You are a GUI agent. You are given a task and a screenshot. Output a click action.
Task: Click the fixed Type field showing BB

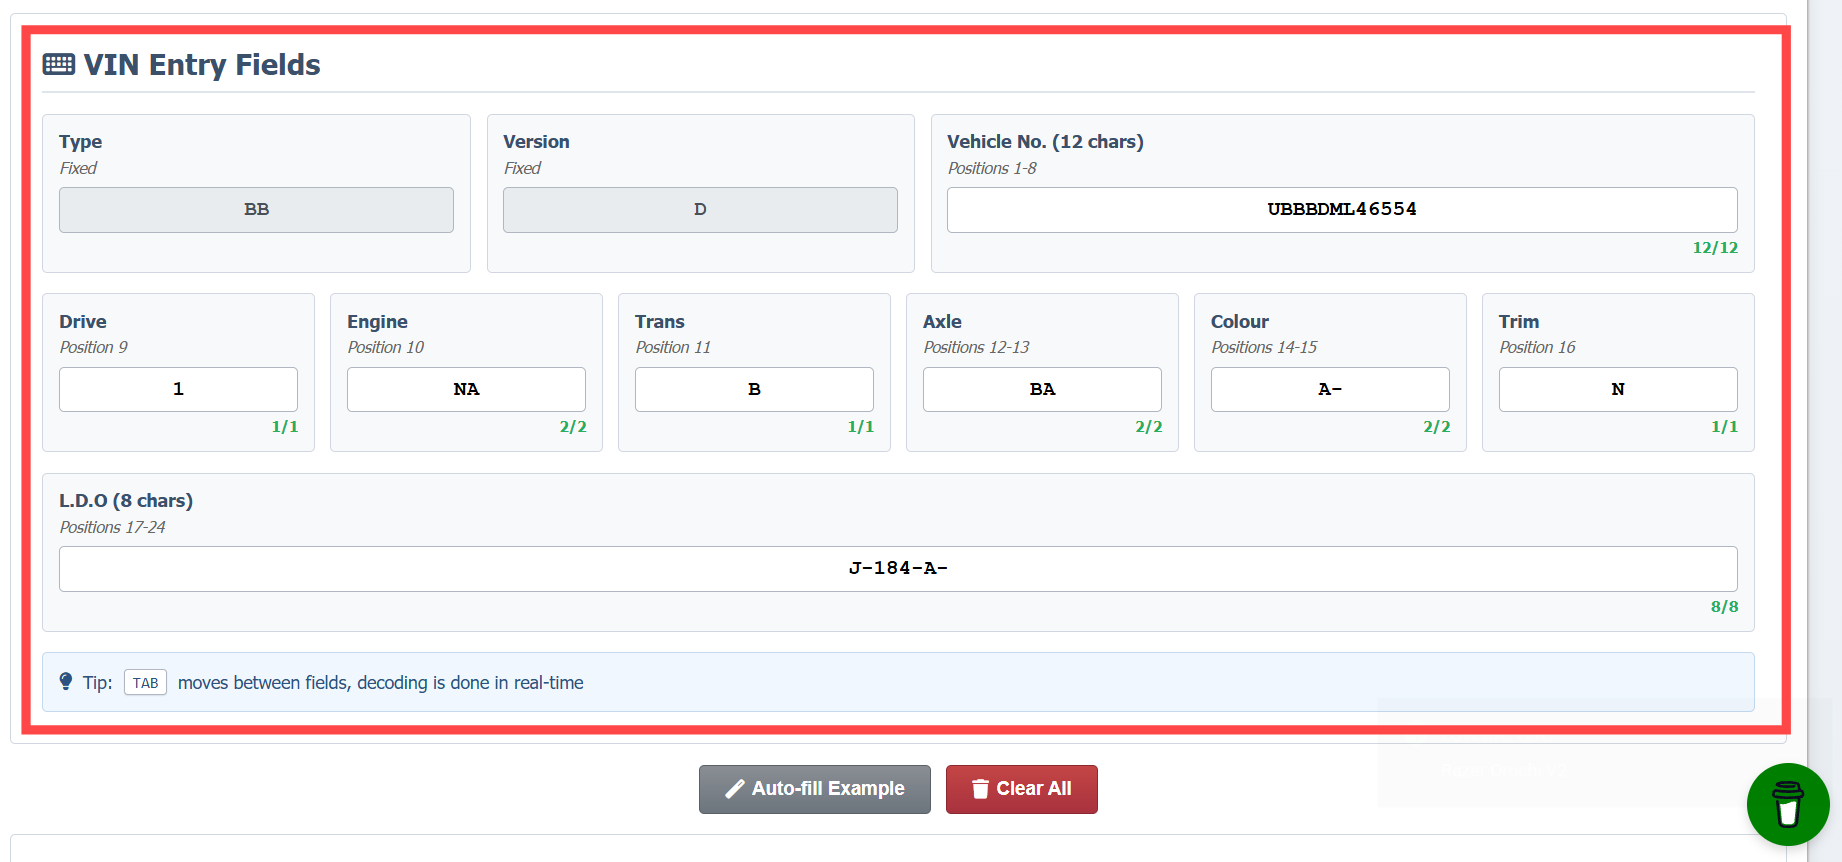tap(256, 210)
